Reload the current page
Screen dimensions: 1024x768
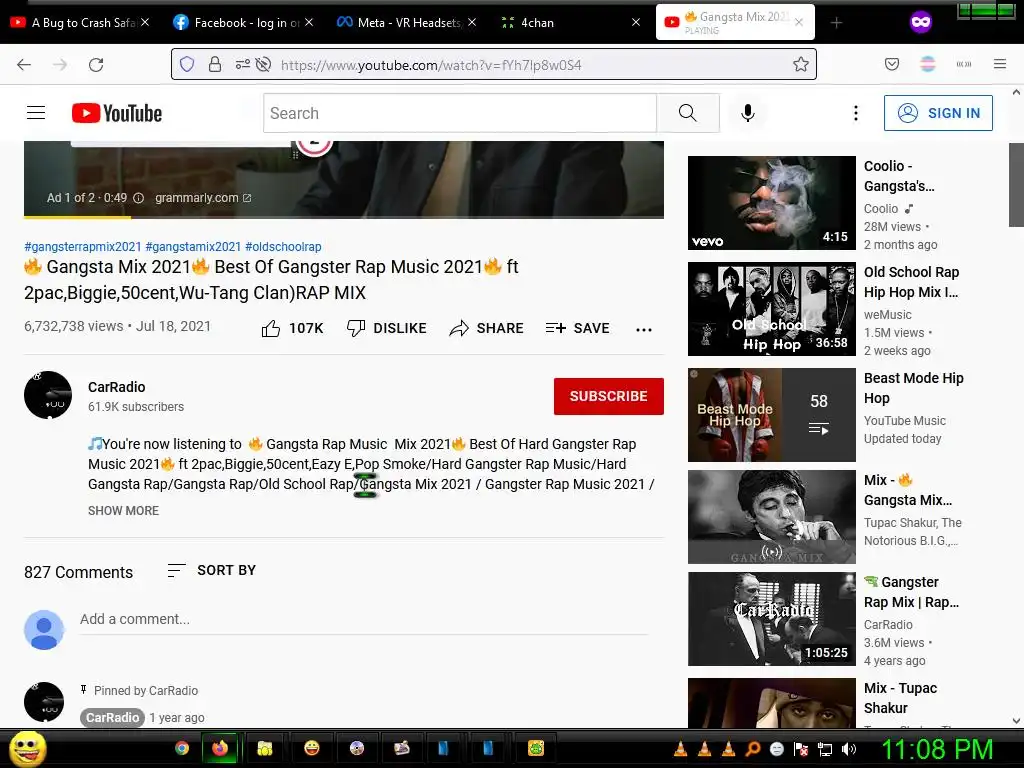click(96, 65)
